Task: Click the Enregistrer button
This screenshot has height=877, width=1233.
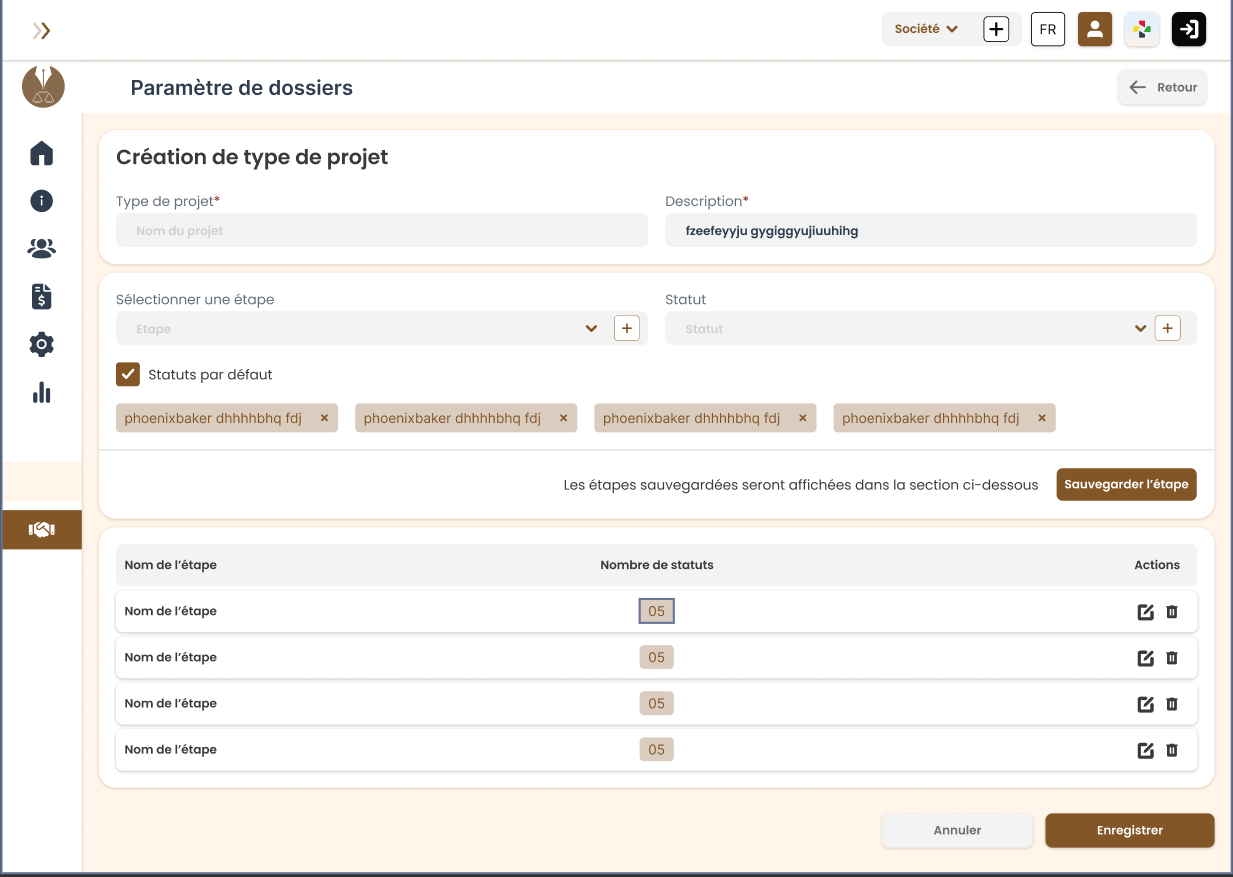Action: 1130,830
